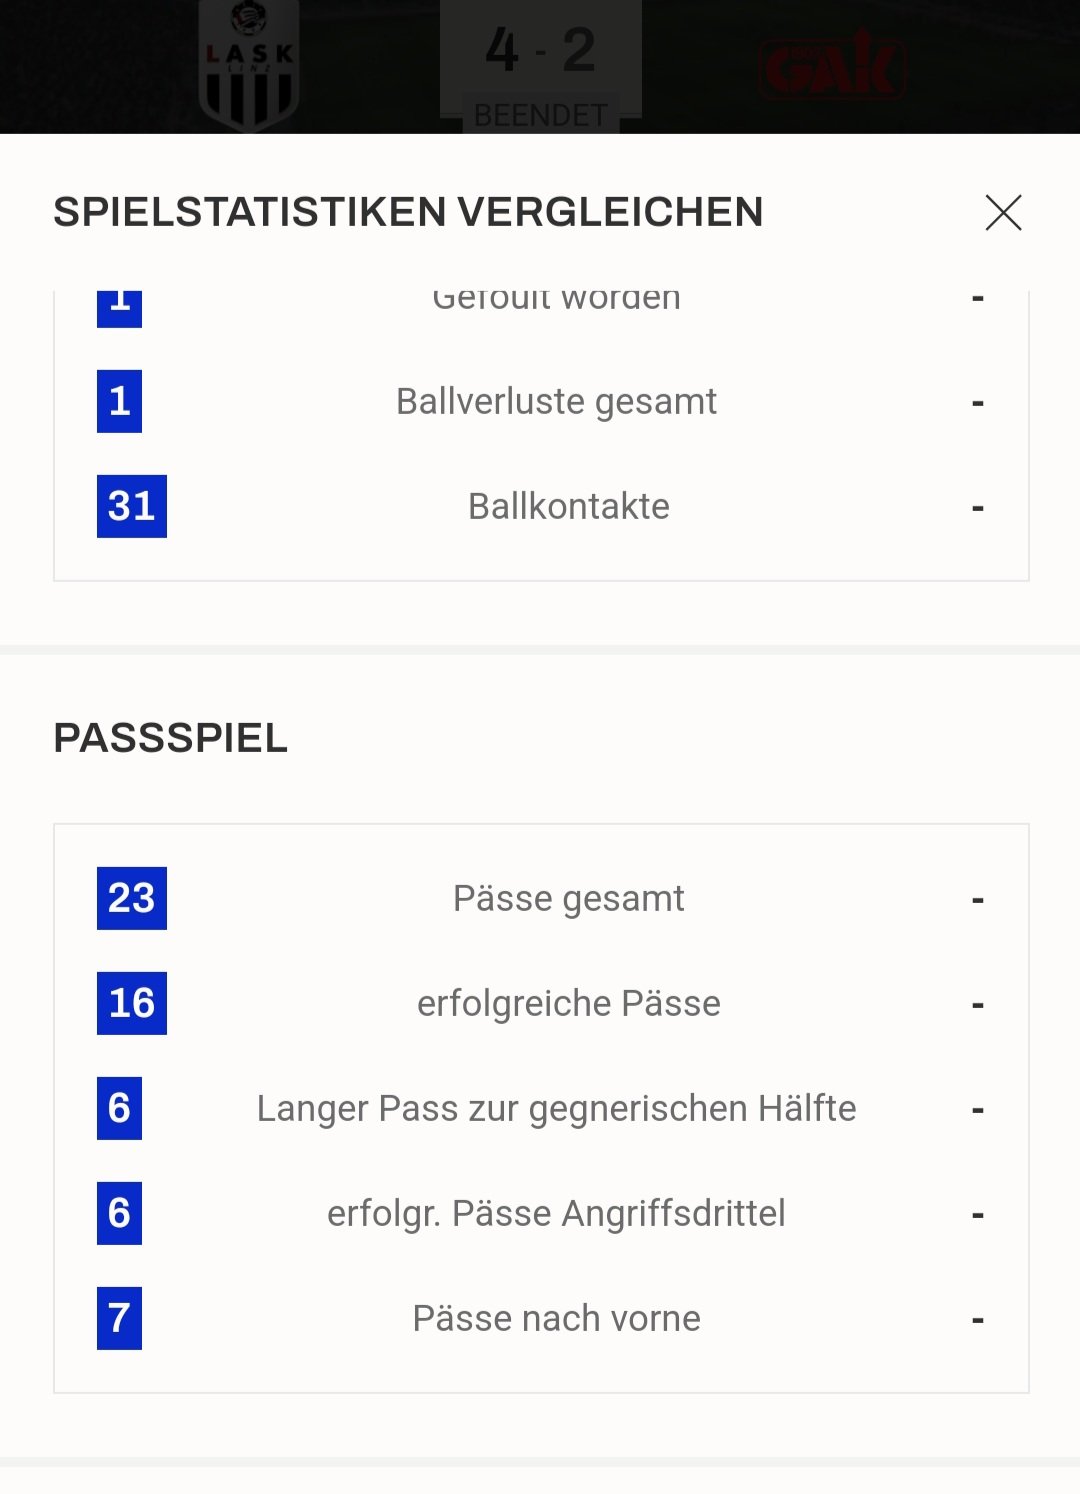Tap blue 6 beside Langer Pass
This screenshot has width=1080, height=1494.
[119, 1108]
